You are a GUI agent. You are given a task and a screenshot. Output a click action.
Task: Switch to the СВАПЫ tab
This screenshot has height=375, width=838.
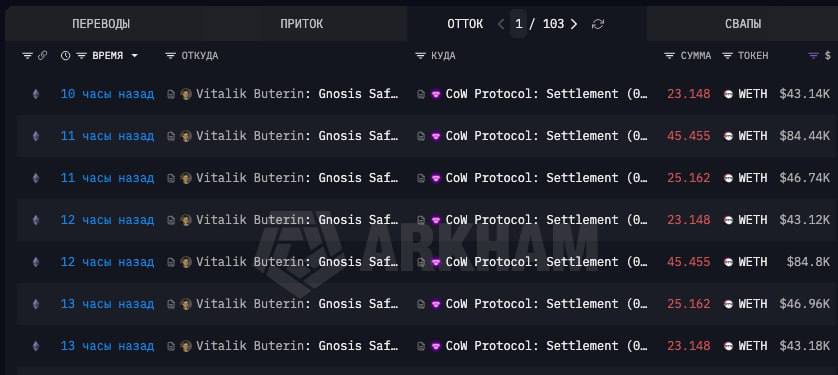tap(743, 24)
